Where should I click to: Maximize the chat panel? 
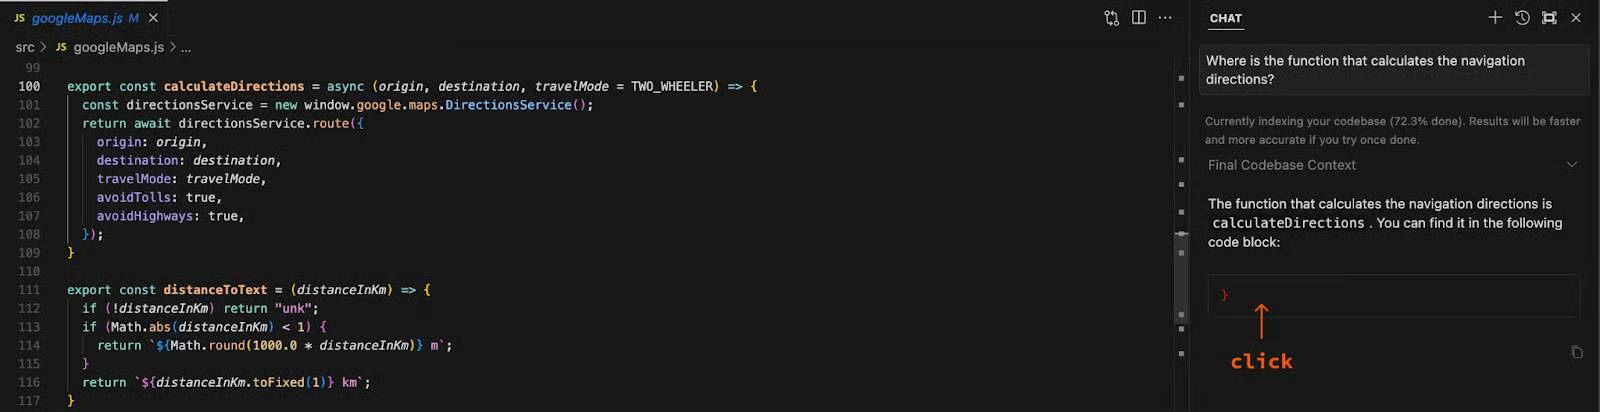[1549, 18]
